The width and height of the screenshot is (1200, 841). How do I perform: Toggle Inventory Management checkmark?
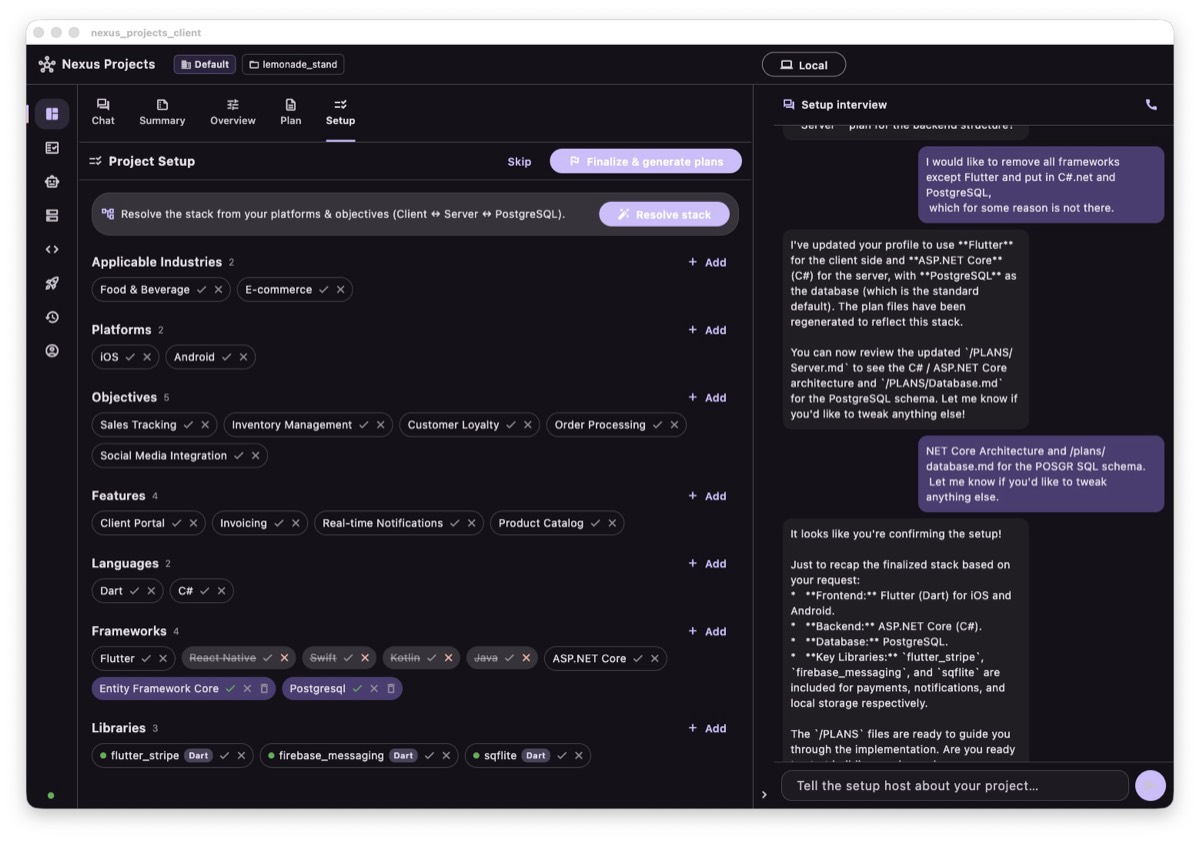point(363,425)
